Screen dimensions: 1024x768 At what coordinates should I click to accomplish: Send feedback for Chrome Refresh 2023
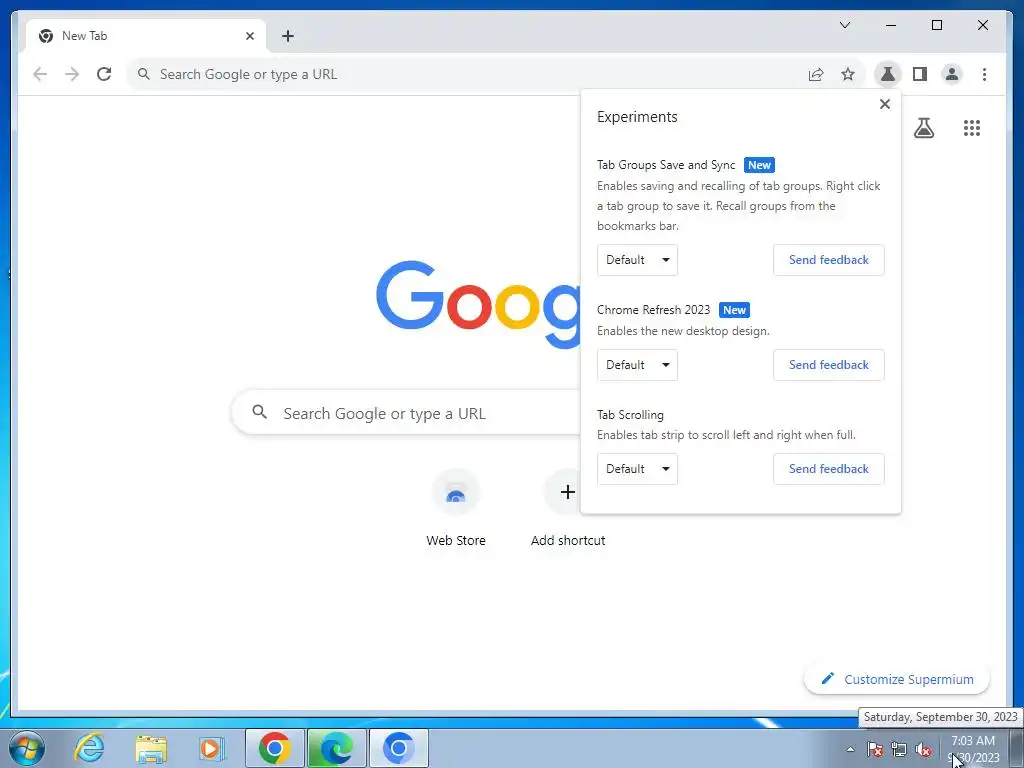[x=829, y=365]
